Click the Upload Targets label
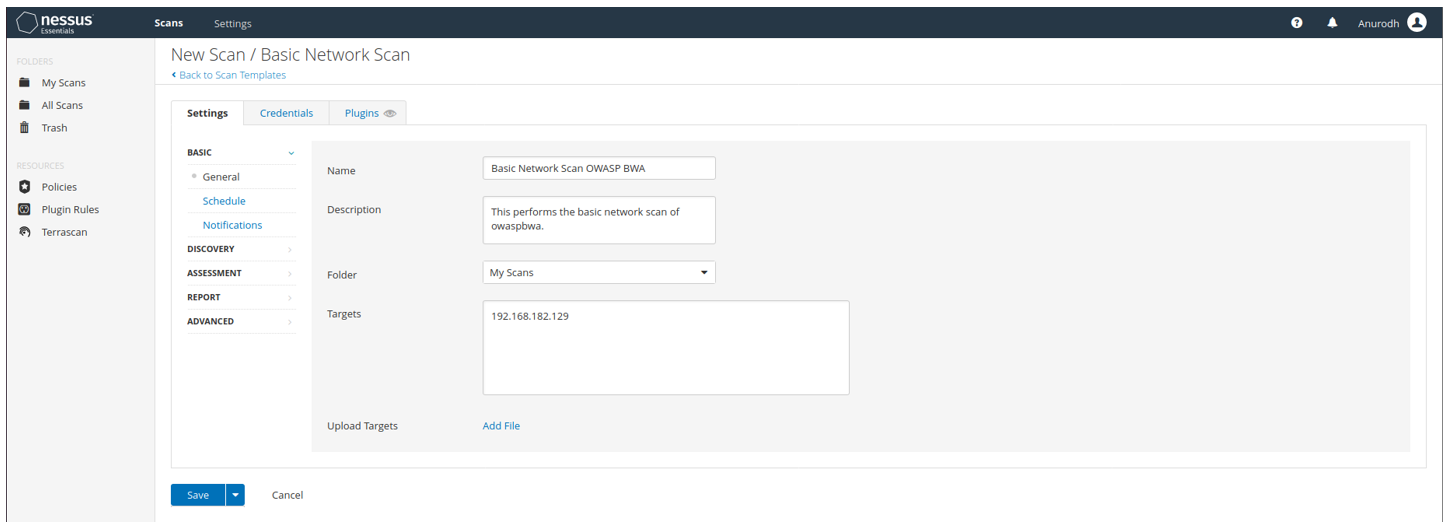This screenshot has height=528, width=1445. tap(362, 426)
